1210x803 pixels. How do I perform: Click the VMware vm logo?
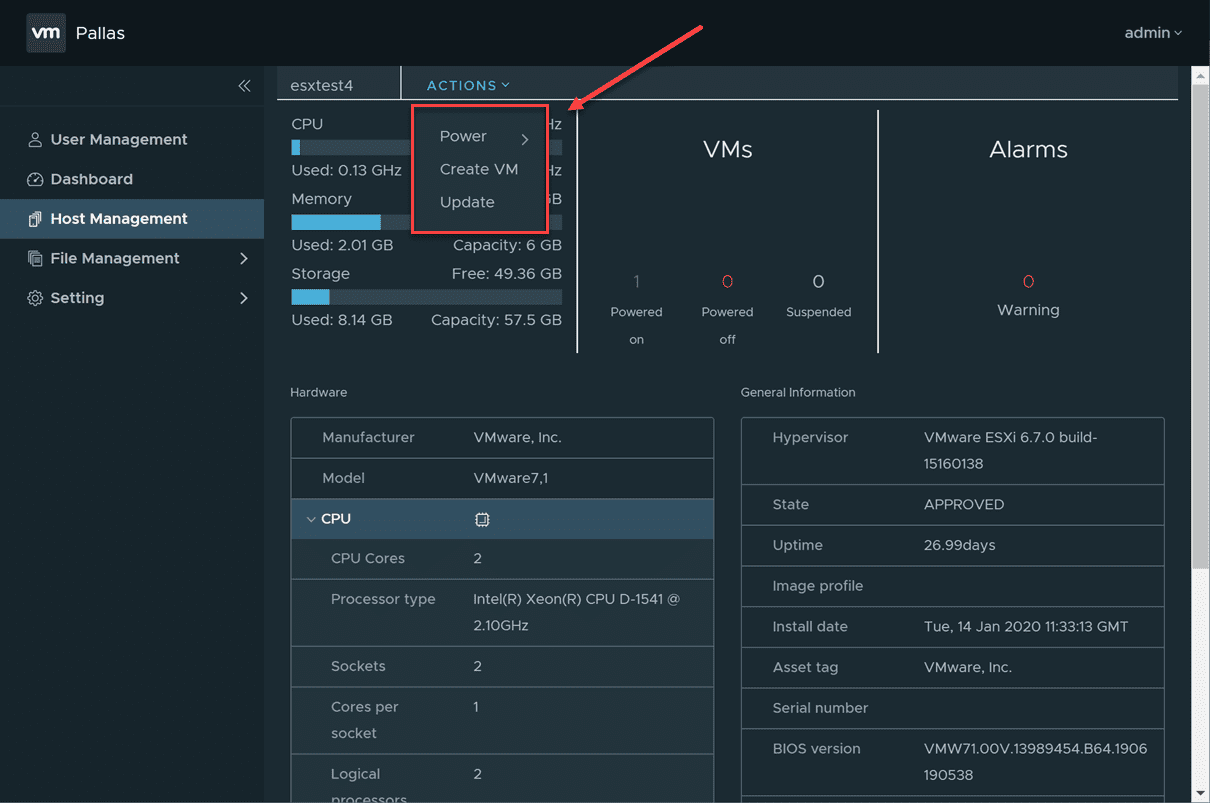(46, 33)
